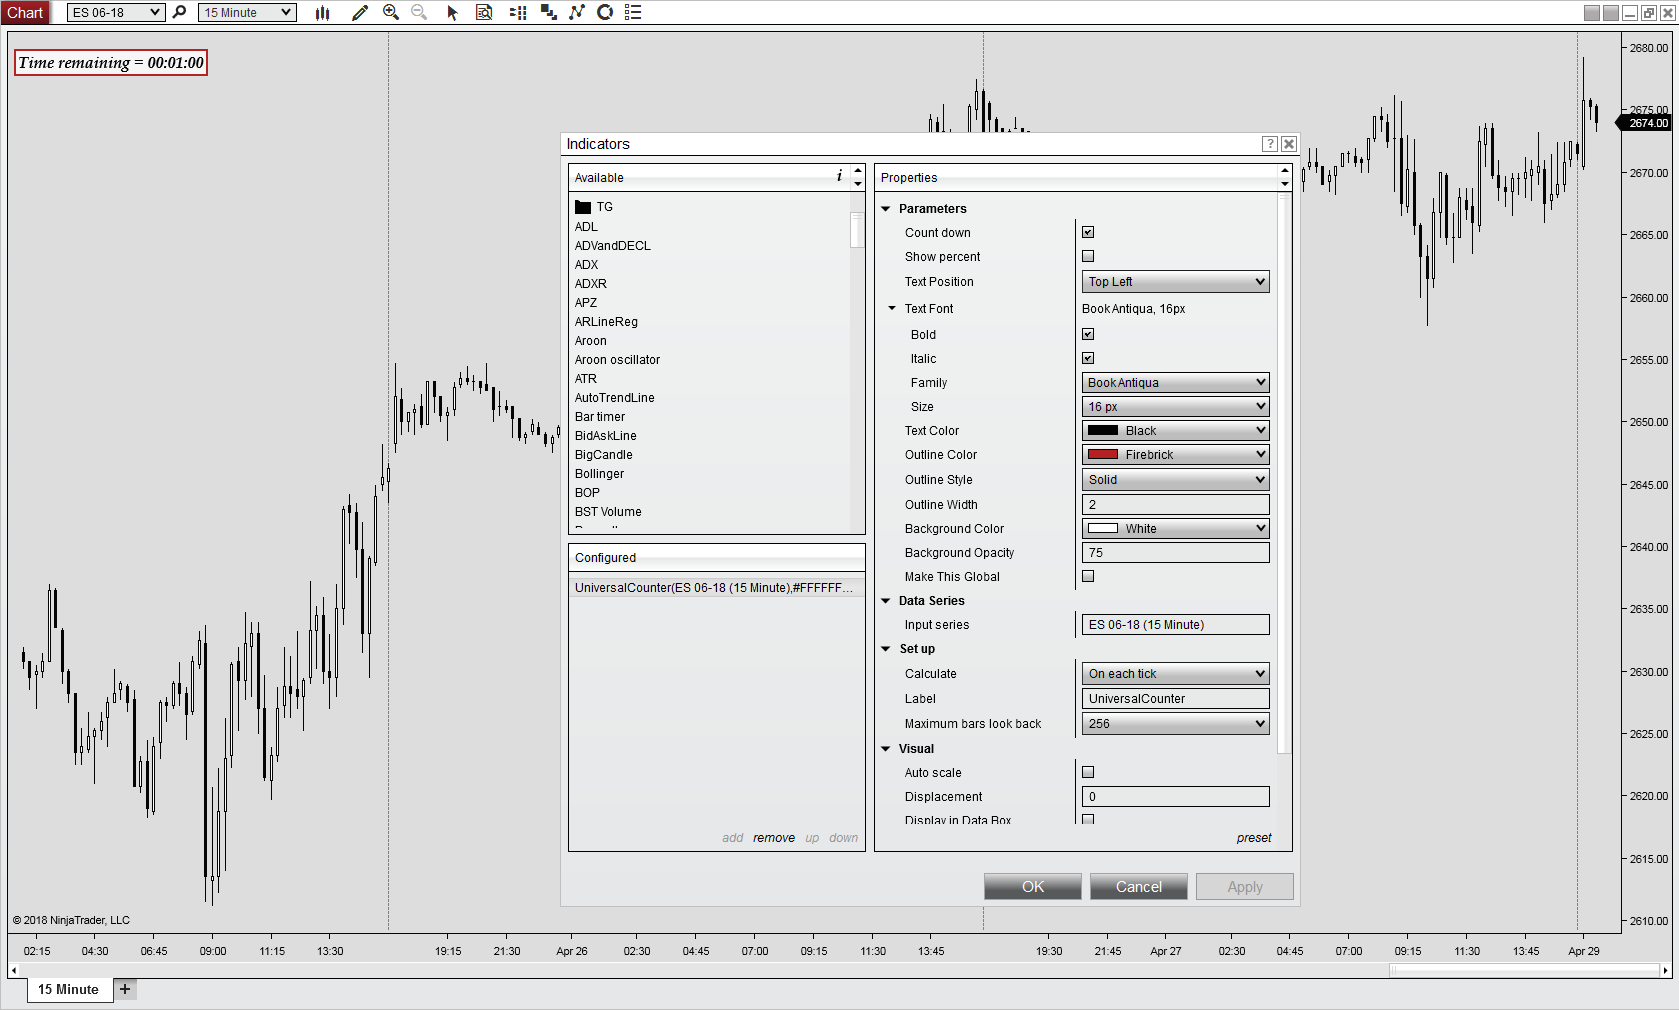The width and height of the screenshot is (1679, 1010).
Task: Close the Indicators dialog
Action: tap(1289, 144)
